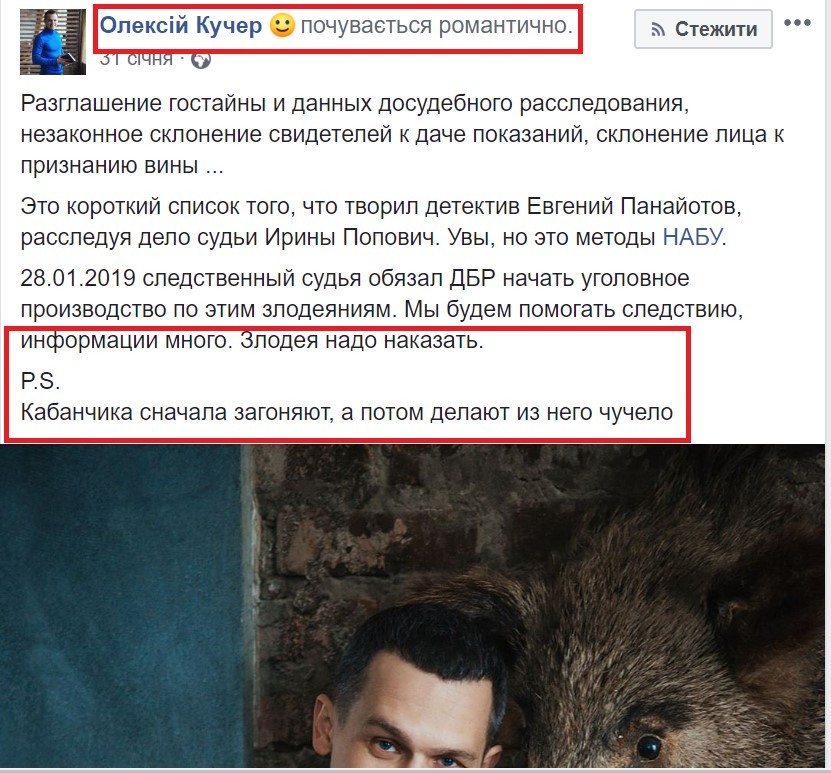Click the paragraph starting 'Разглашение гостайны'
Image resolution: width=831 pixels, height=773 pixels.
pyautogui.click(x=402, y=134)
